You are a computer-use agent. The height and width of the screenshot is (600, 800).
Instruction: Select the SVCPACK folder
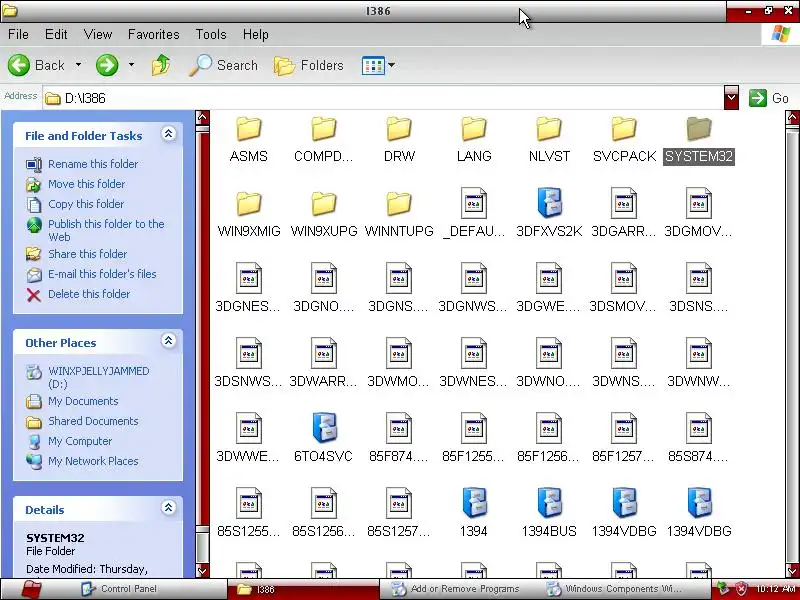(624, 139)
